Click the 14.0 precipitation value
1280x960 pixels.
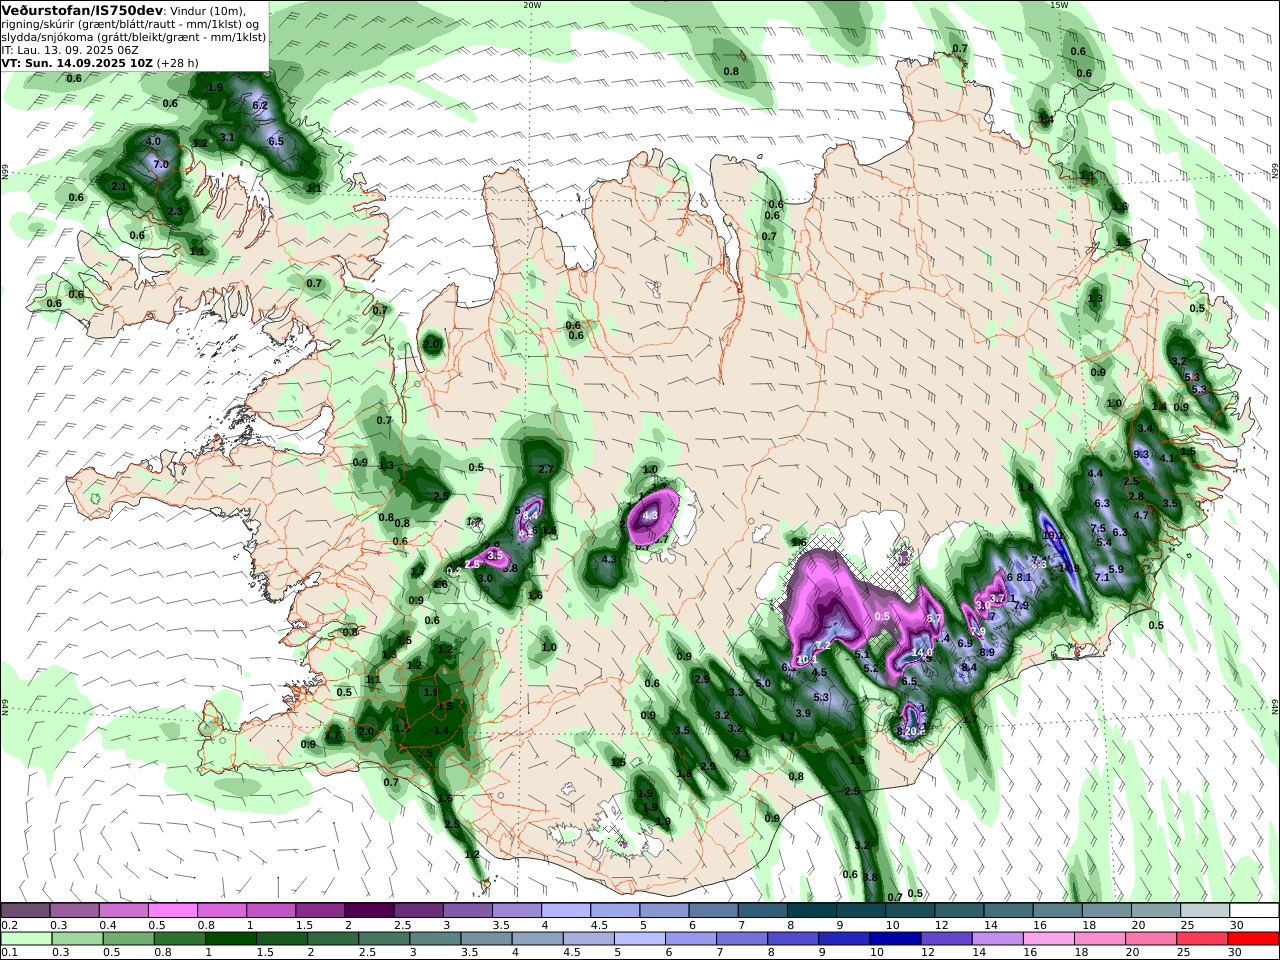tap(922, 652)
